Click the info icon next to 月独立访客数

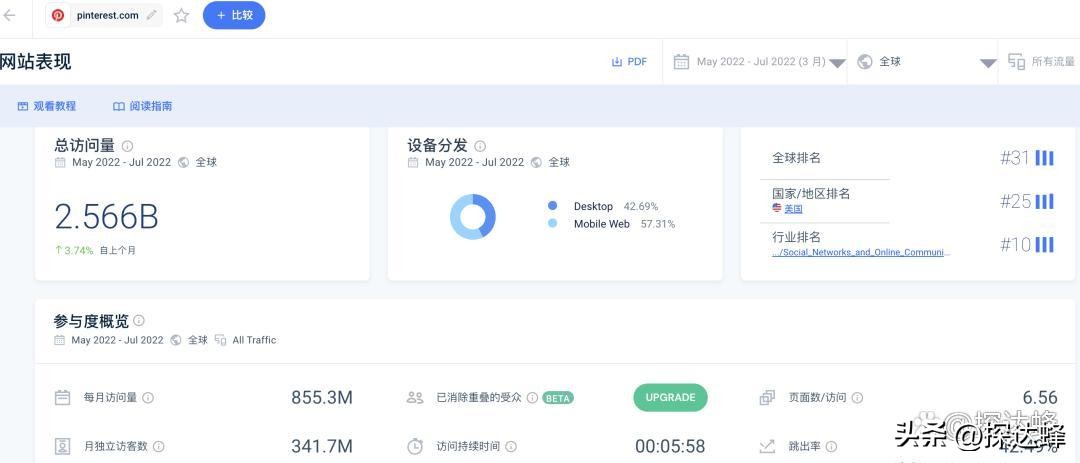pyautogui.click(x=158, y=446)
